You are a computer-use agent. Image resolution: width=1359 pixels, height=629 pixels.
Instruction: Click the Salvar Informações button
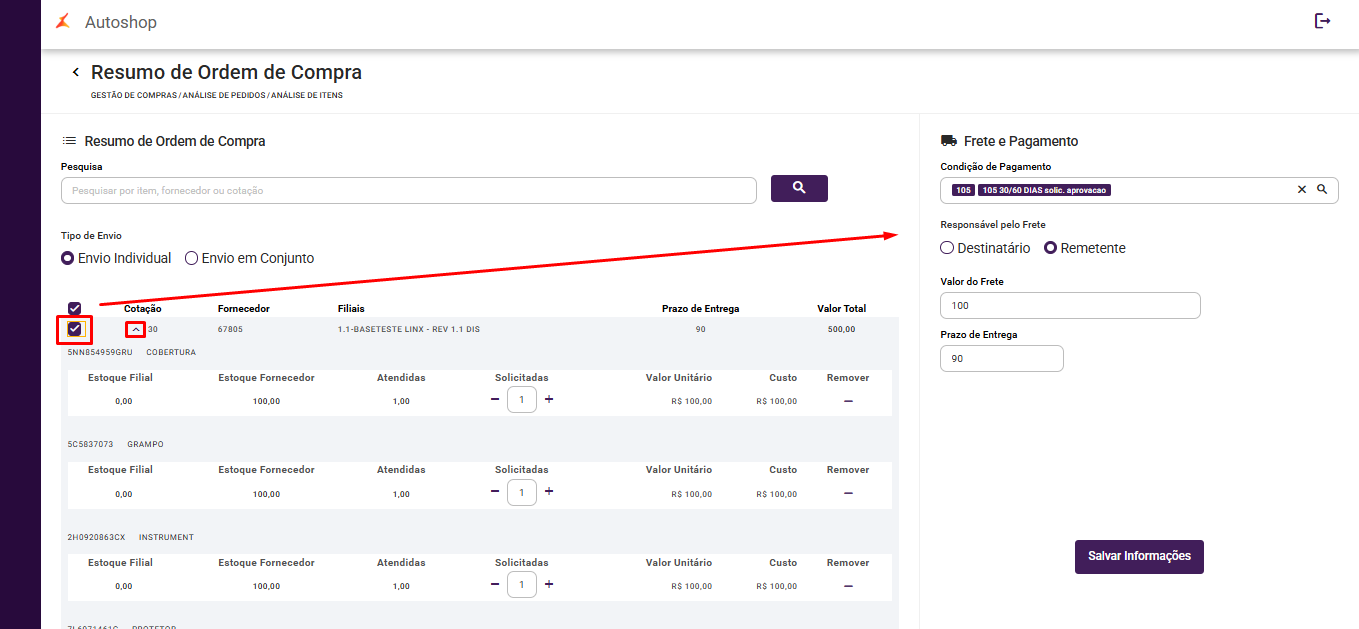[x=1139, y=557]
